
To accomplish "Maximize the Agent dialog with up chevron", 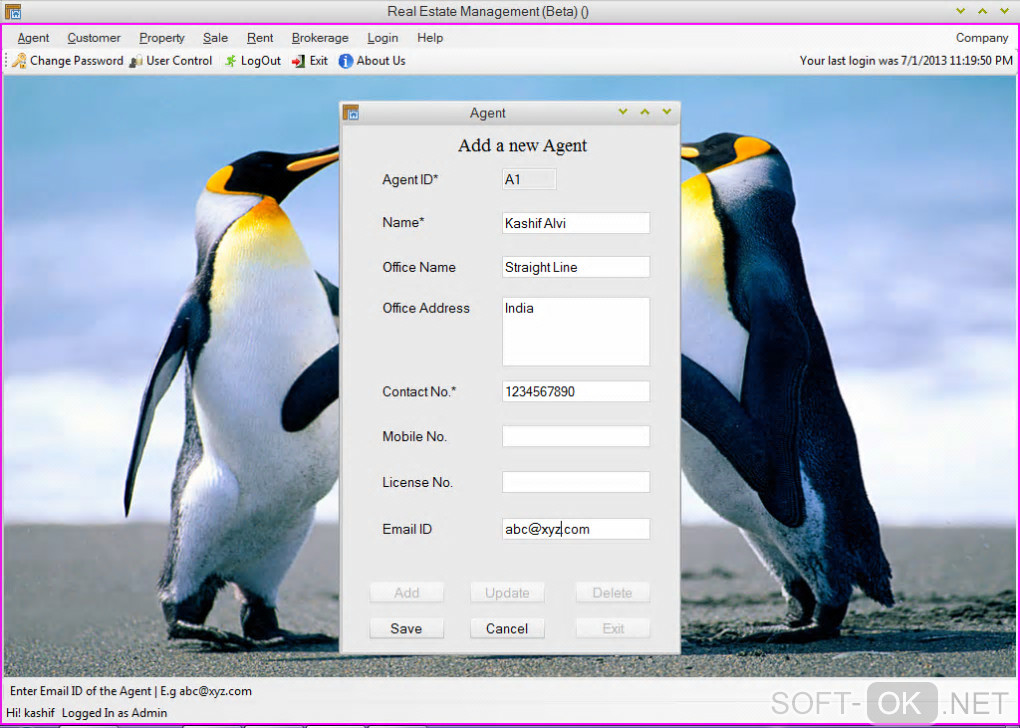I will [x=645, y=112].
